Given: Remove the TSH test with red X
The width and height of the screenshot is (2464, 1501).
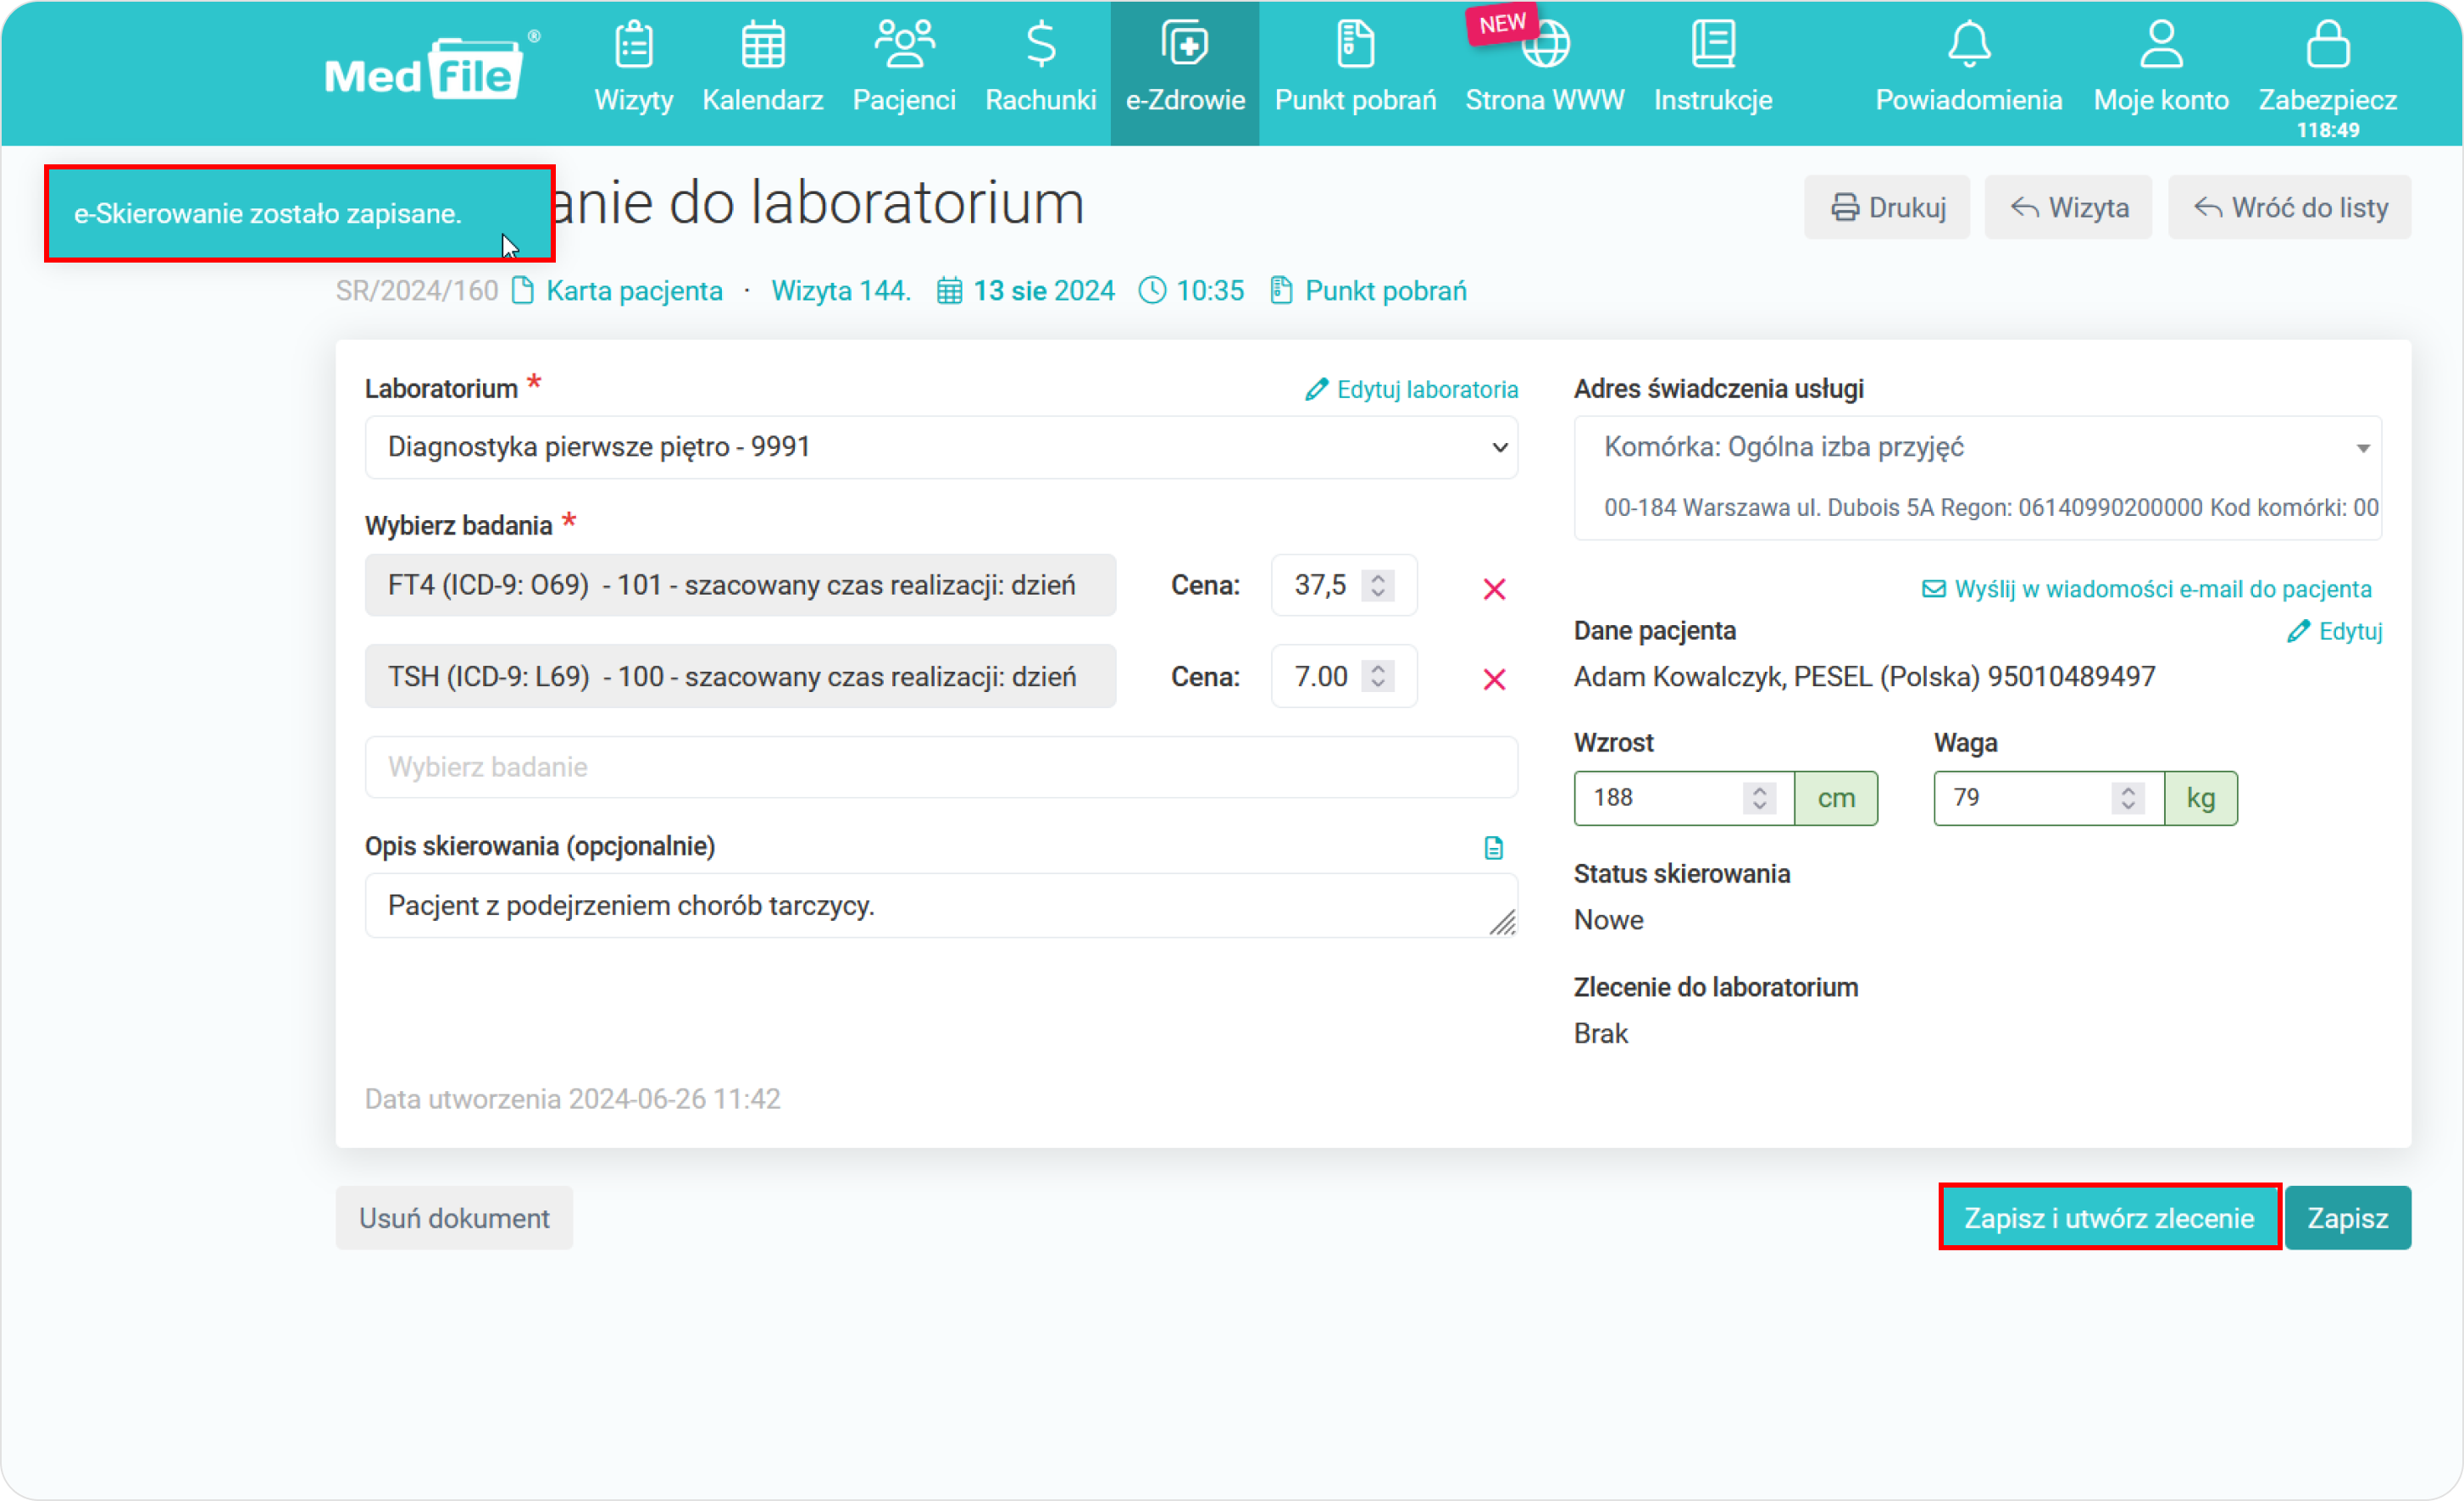Looking at the screenshot, I should click(1494, 680).
